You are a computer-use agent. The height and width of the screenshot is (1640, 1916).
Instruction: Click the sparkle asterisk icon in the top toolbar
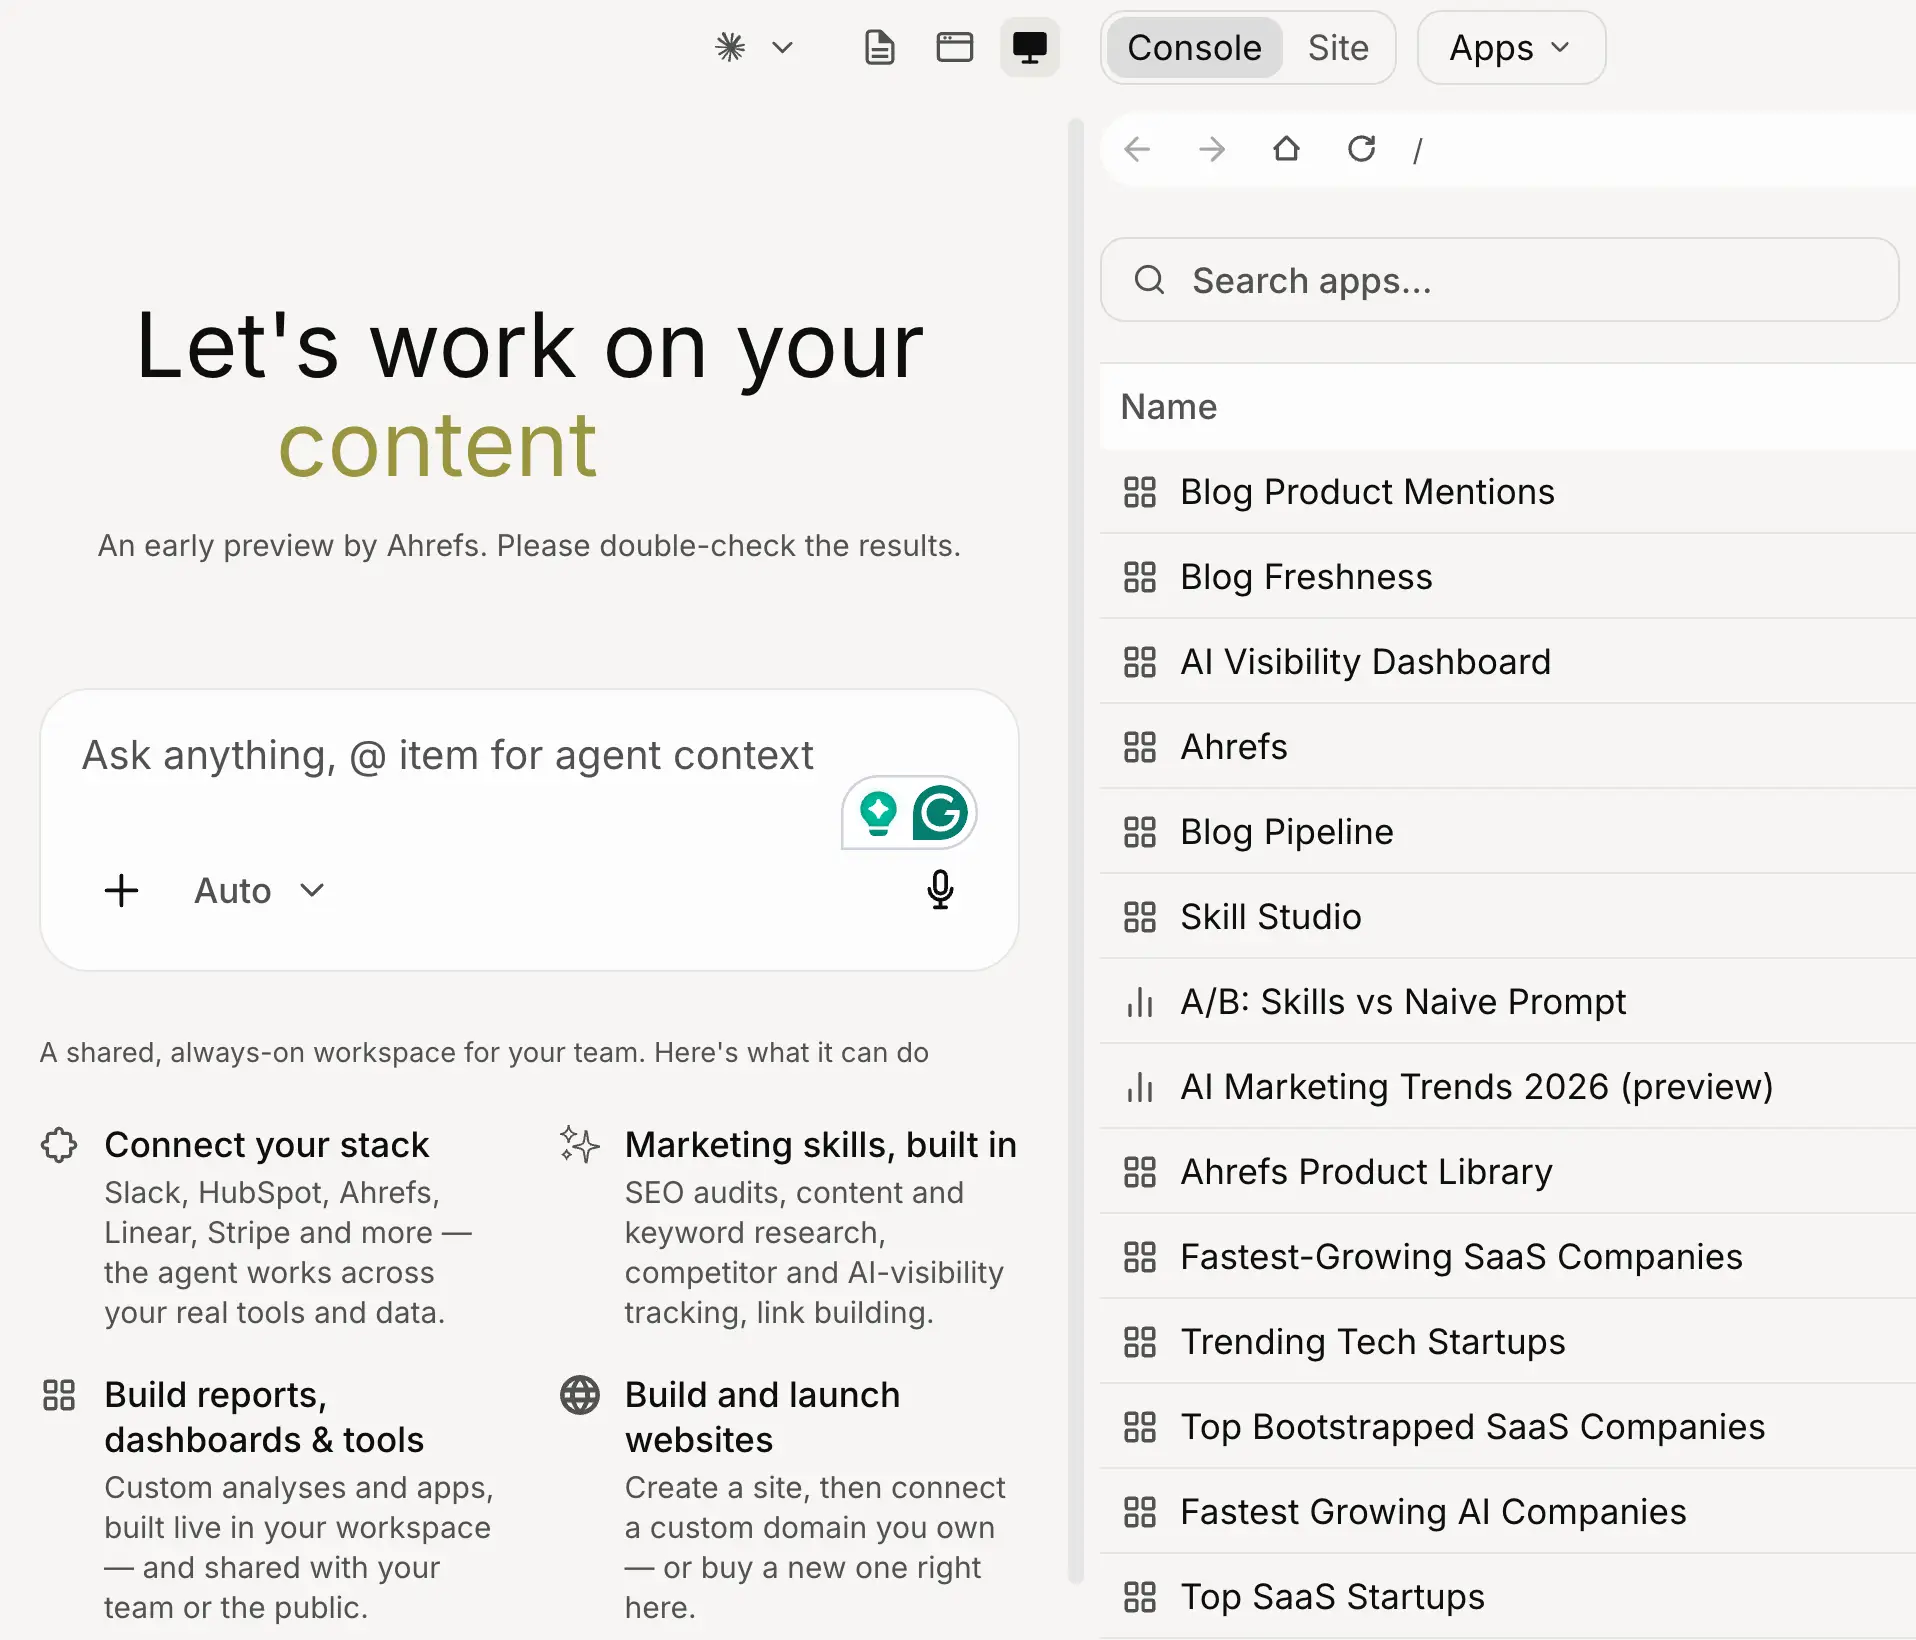pos(731,47)
